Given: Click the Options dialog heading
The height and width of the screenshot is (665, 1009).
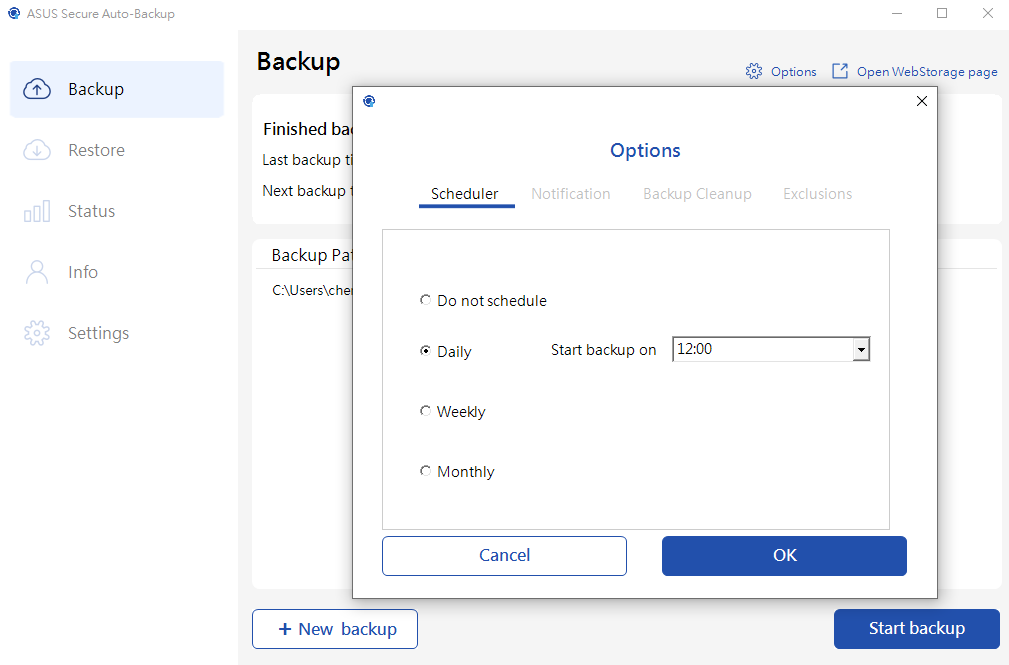Looking at the screenshot, I should pos(645,150).
